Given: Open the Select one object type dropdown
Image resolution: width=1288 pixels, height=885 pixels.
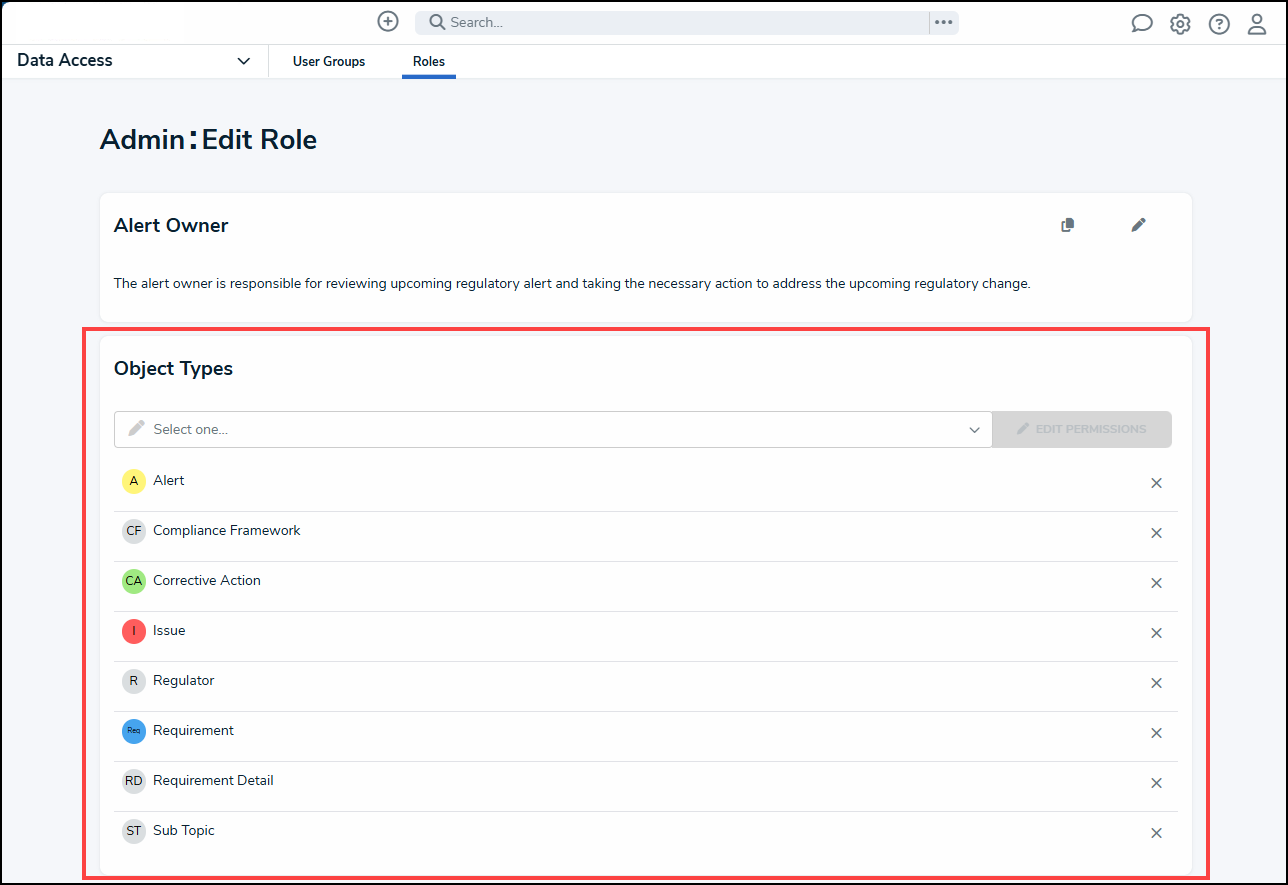Looking at the screenshot, I should tap(553, 429).
